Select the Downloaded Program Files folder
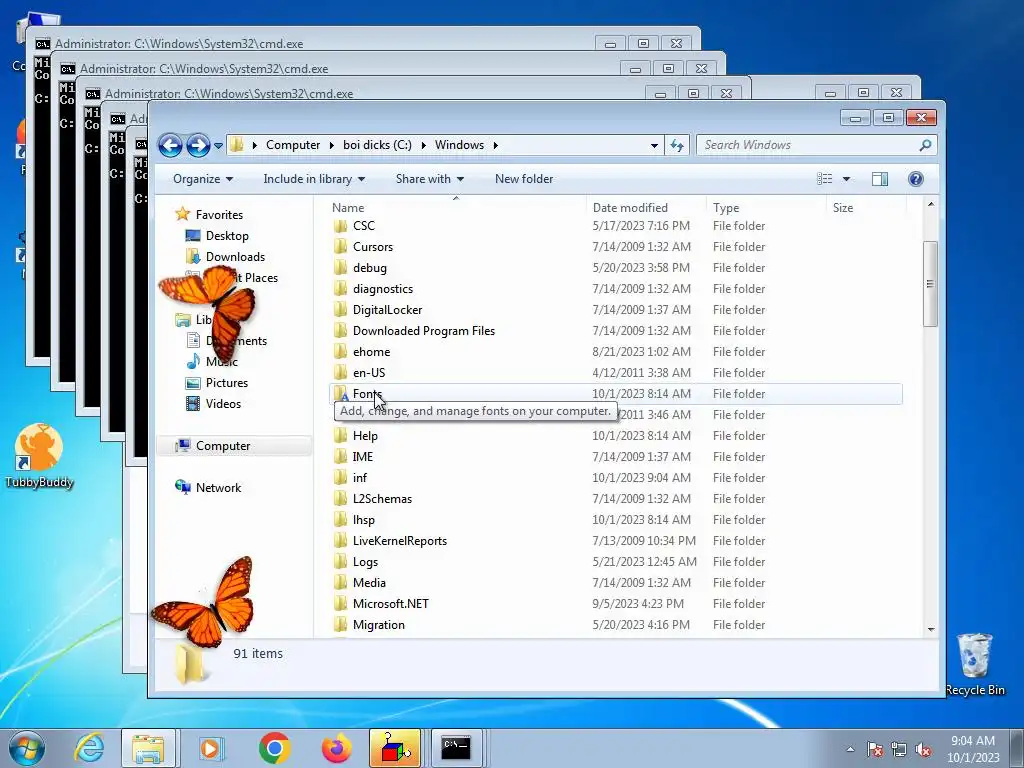 424,330
